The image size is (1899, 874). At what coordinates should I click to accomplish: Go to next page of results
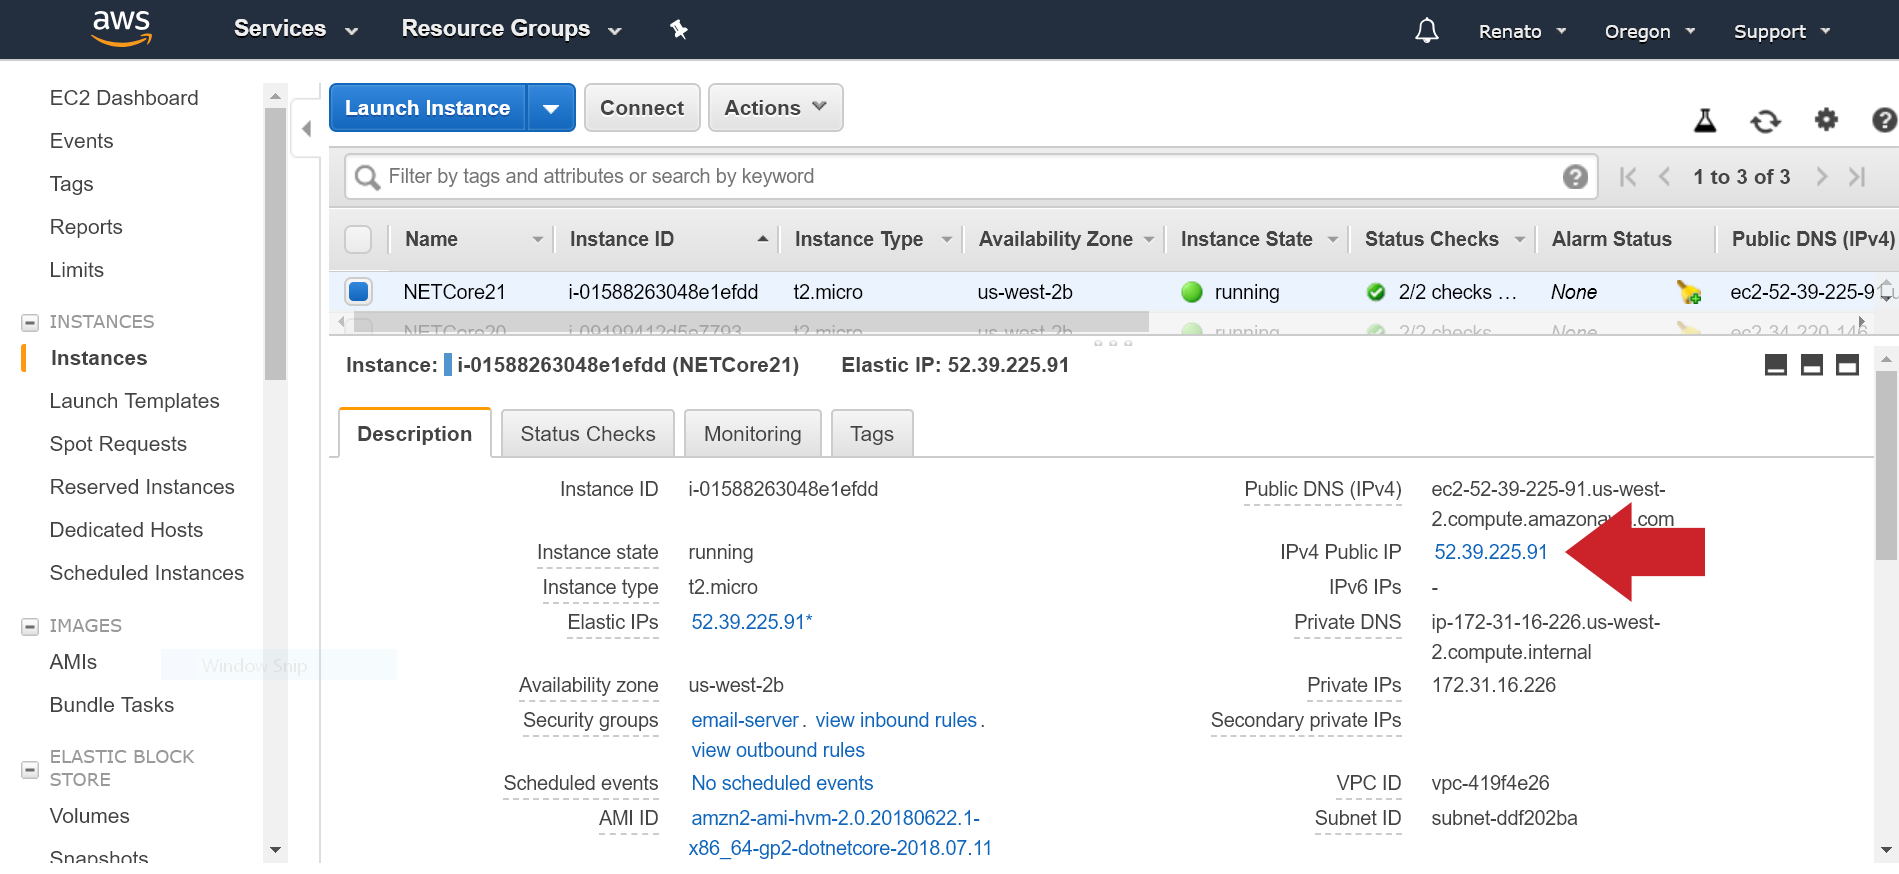1822,177
